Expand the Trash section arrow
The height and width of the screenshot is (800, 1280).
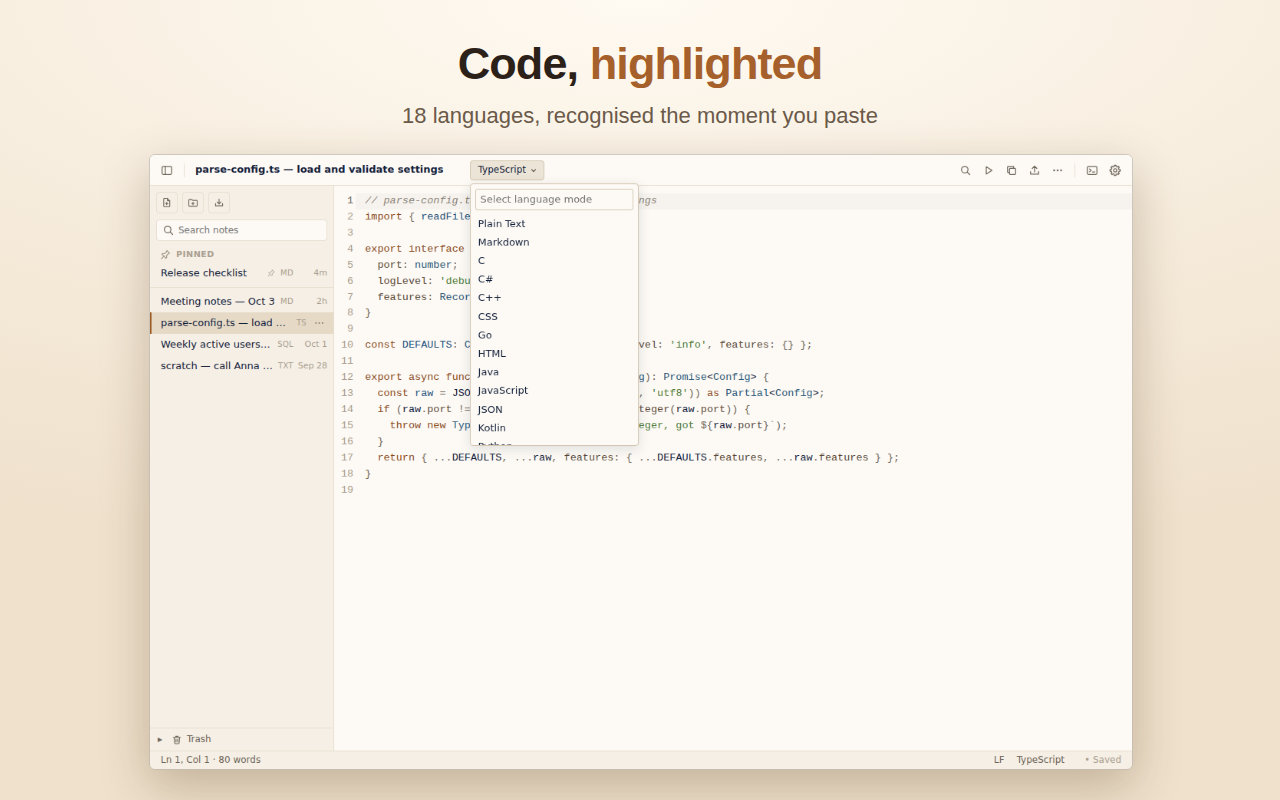(160, 740)
